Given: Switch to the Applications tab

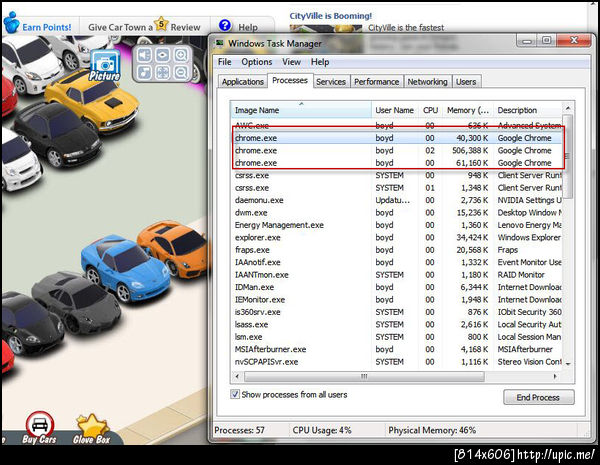Looking at the screenshot, I should point(243,82).
